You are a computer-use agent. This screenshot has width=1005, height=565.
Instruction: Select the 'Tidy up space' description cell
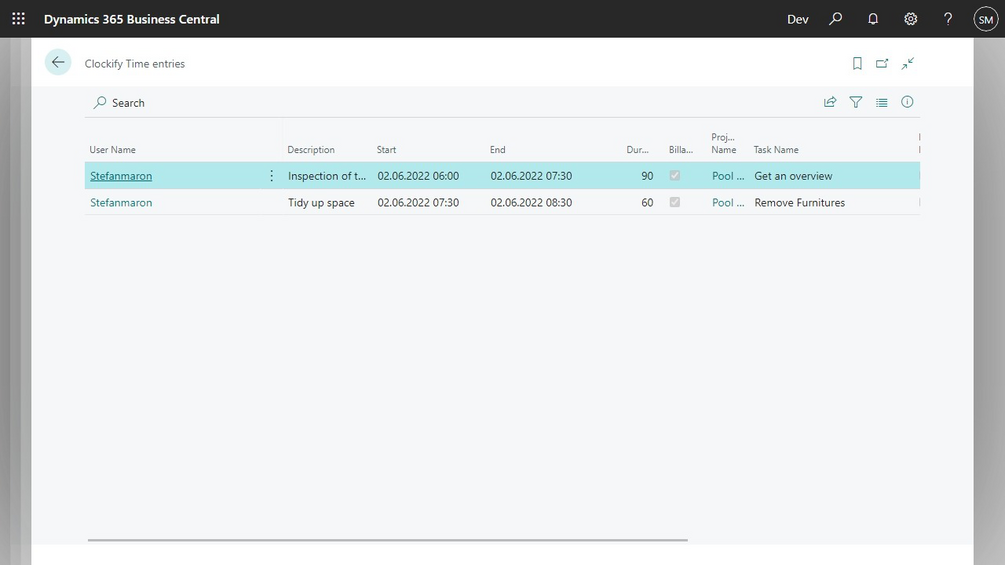[321, 202]
